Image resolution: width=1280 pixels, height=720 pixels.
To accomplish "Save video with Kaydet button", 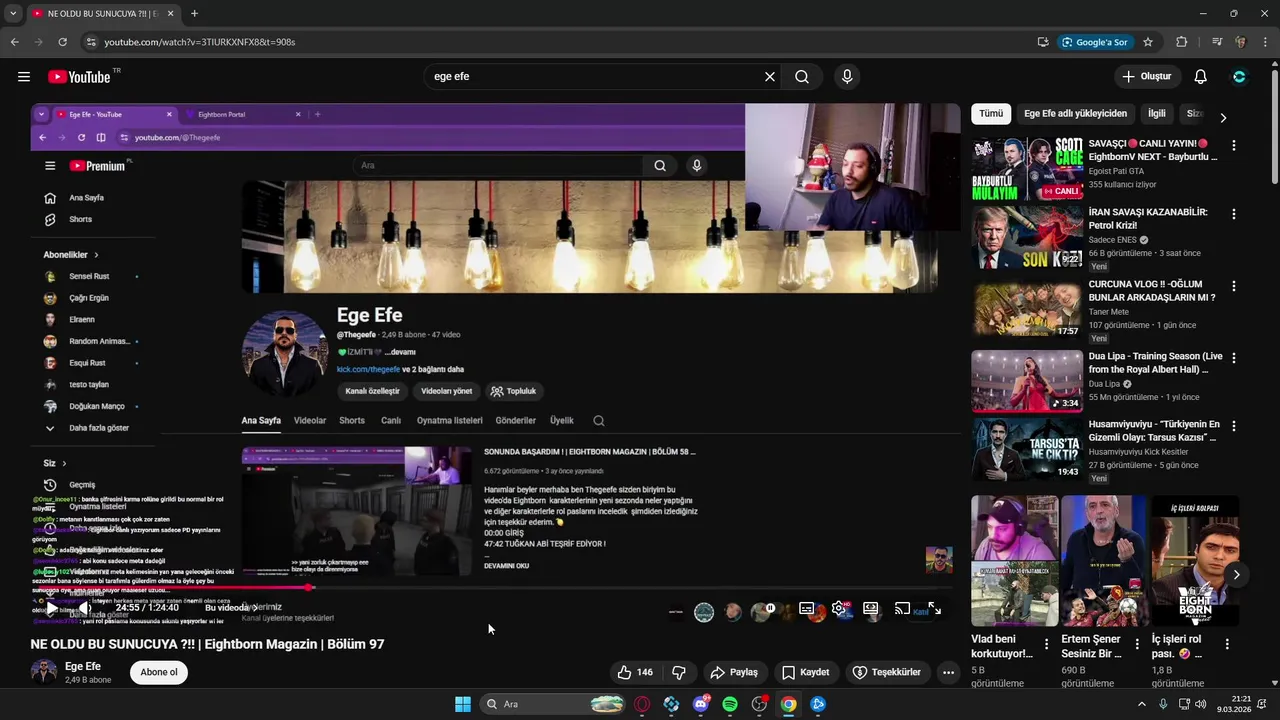I will 805,673.
